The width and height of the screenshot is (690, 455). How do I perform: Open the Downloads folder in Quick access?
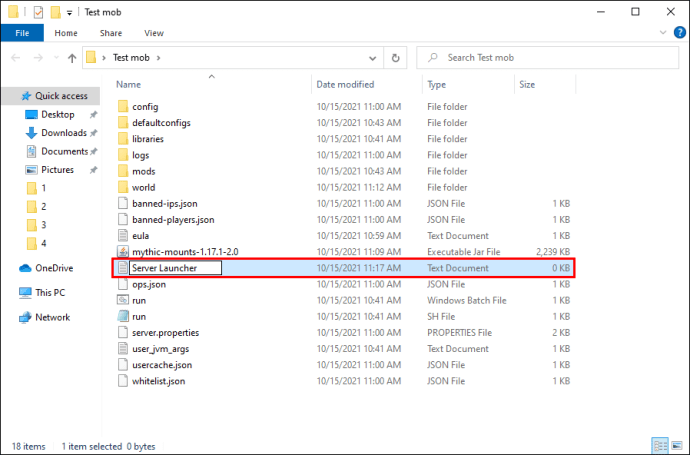click(x=64, y=132)
